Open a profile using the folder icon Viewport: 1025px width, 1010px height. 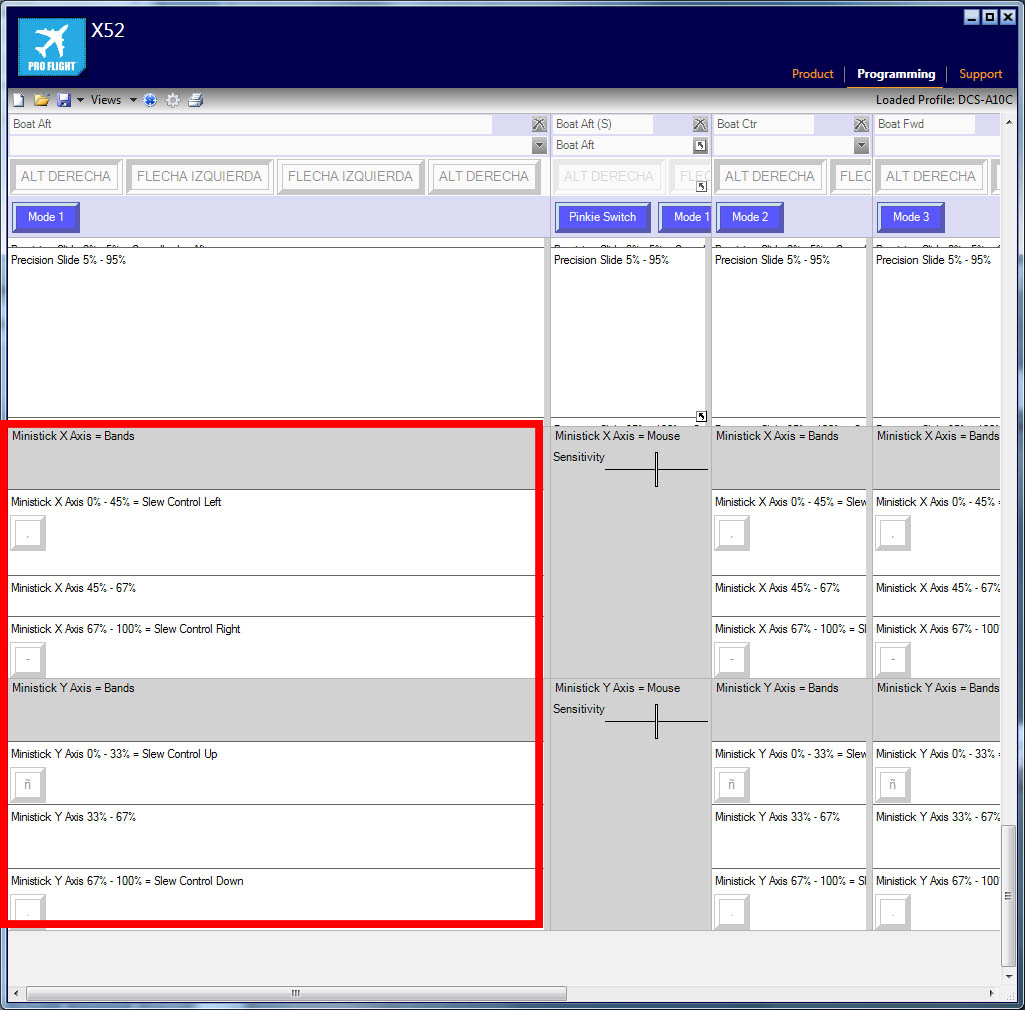pyautogui.click(x=42, y=100)
